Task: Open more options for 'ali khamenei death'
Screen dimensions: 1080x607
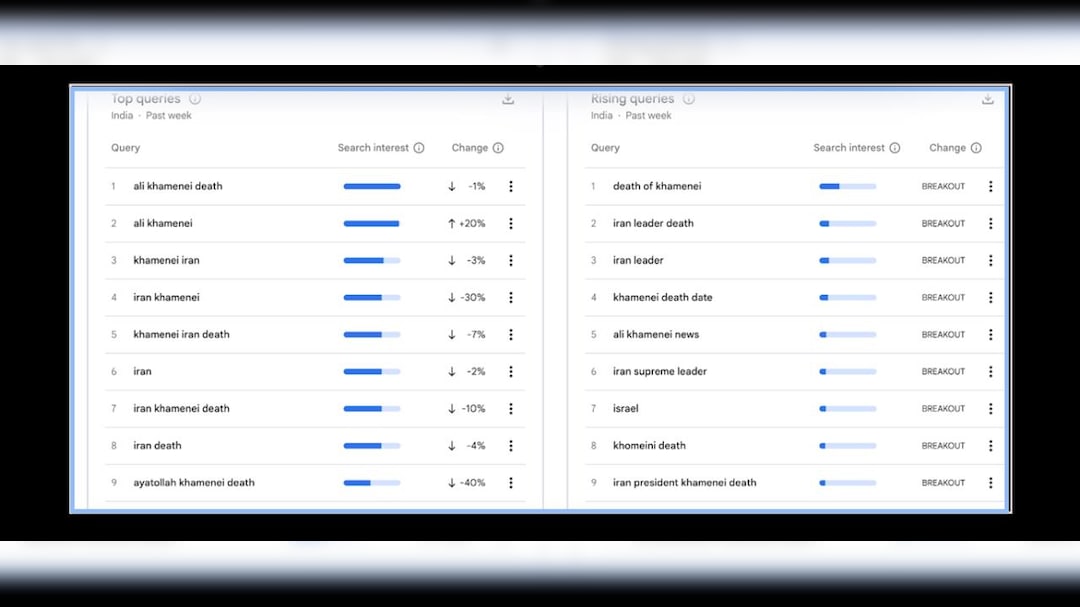Action: coord(511,186)
